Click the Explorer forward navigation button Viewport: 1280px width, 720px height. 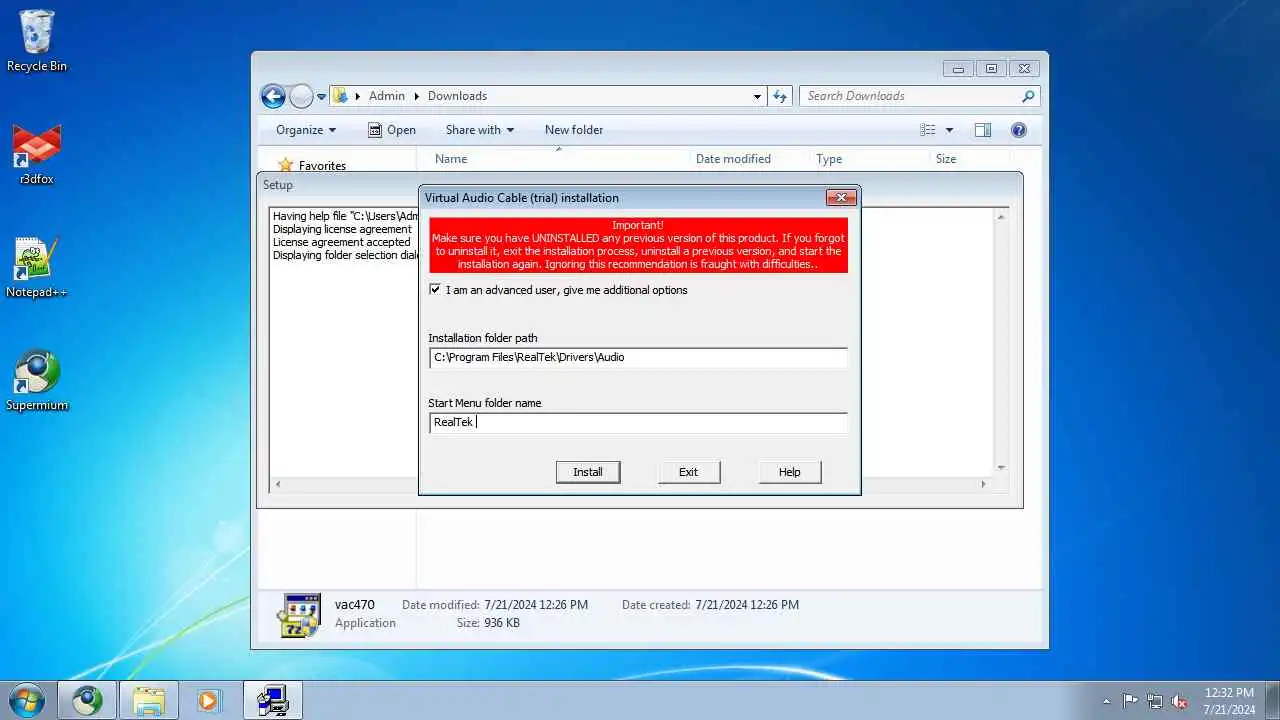coord(301,96)
